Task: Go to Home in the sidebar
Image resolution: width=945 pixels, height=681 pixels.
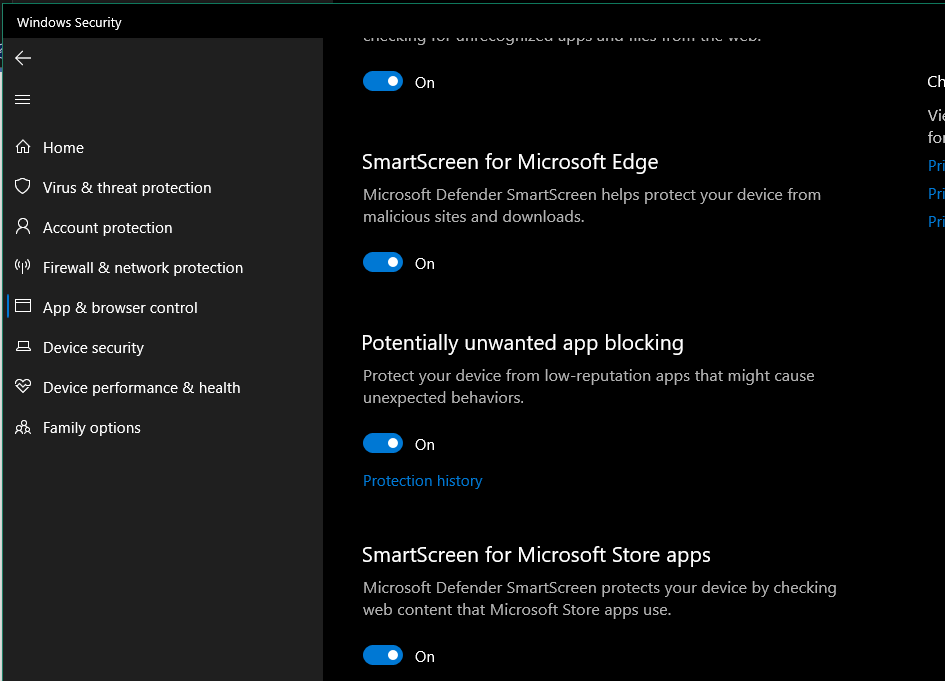Action: (63, 148)
